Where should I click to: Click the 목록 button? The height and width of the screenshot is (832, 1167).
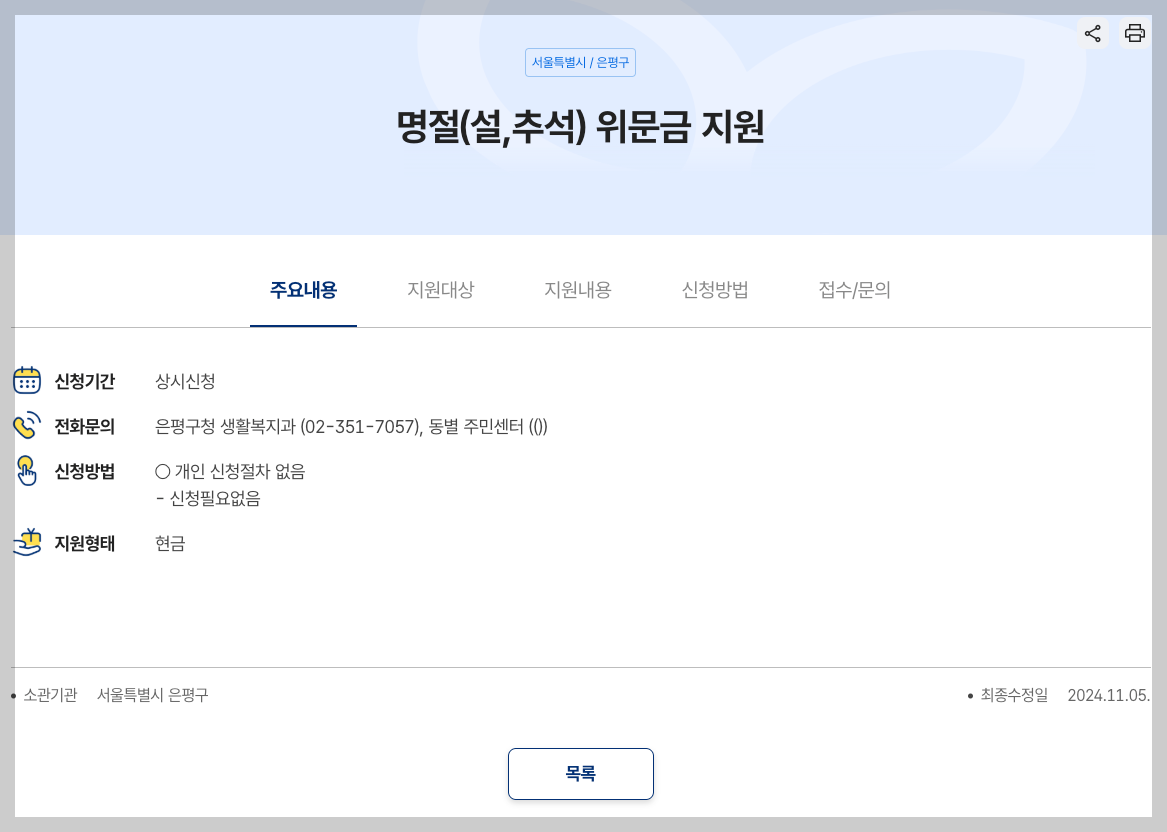pos(581,773)
